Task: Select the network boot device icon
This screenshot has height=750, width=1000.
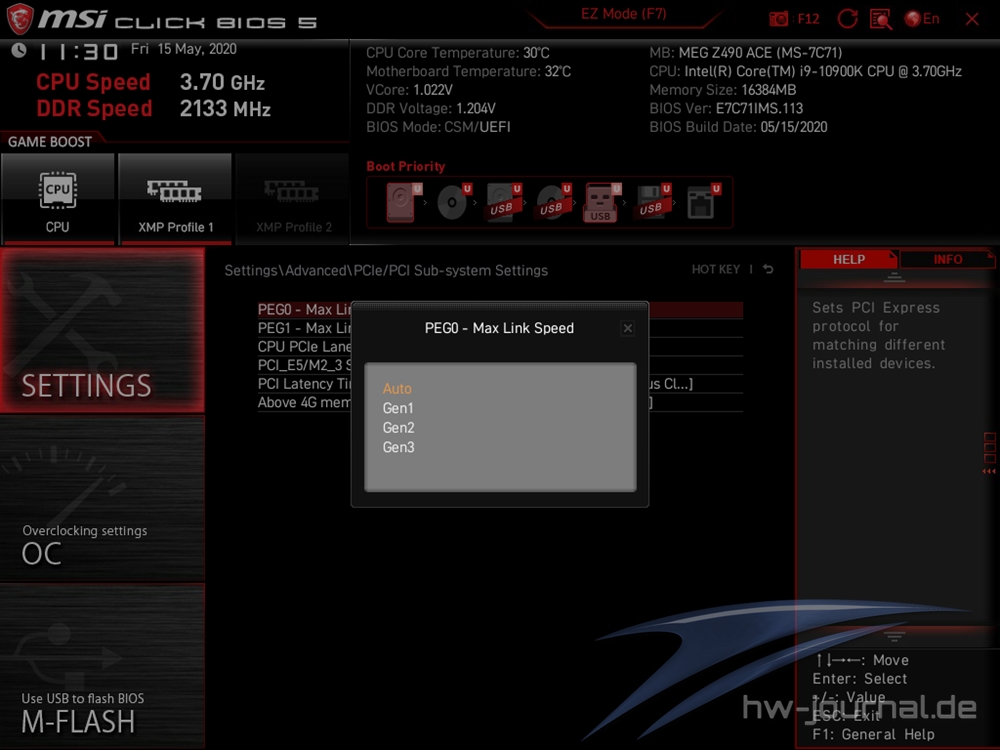Action: tap(703, 202)
